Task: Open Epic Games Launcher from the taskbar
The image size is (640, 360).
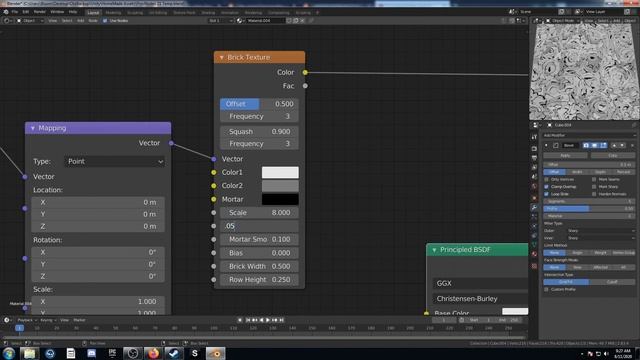Action: click(112, 353)
